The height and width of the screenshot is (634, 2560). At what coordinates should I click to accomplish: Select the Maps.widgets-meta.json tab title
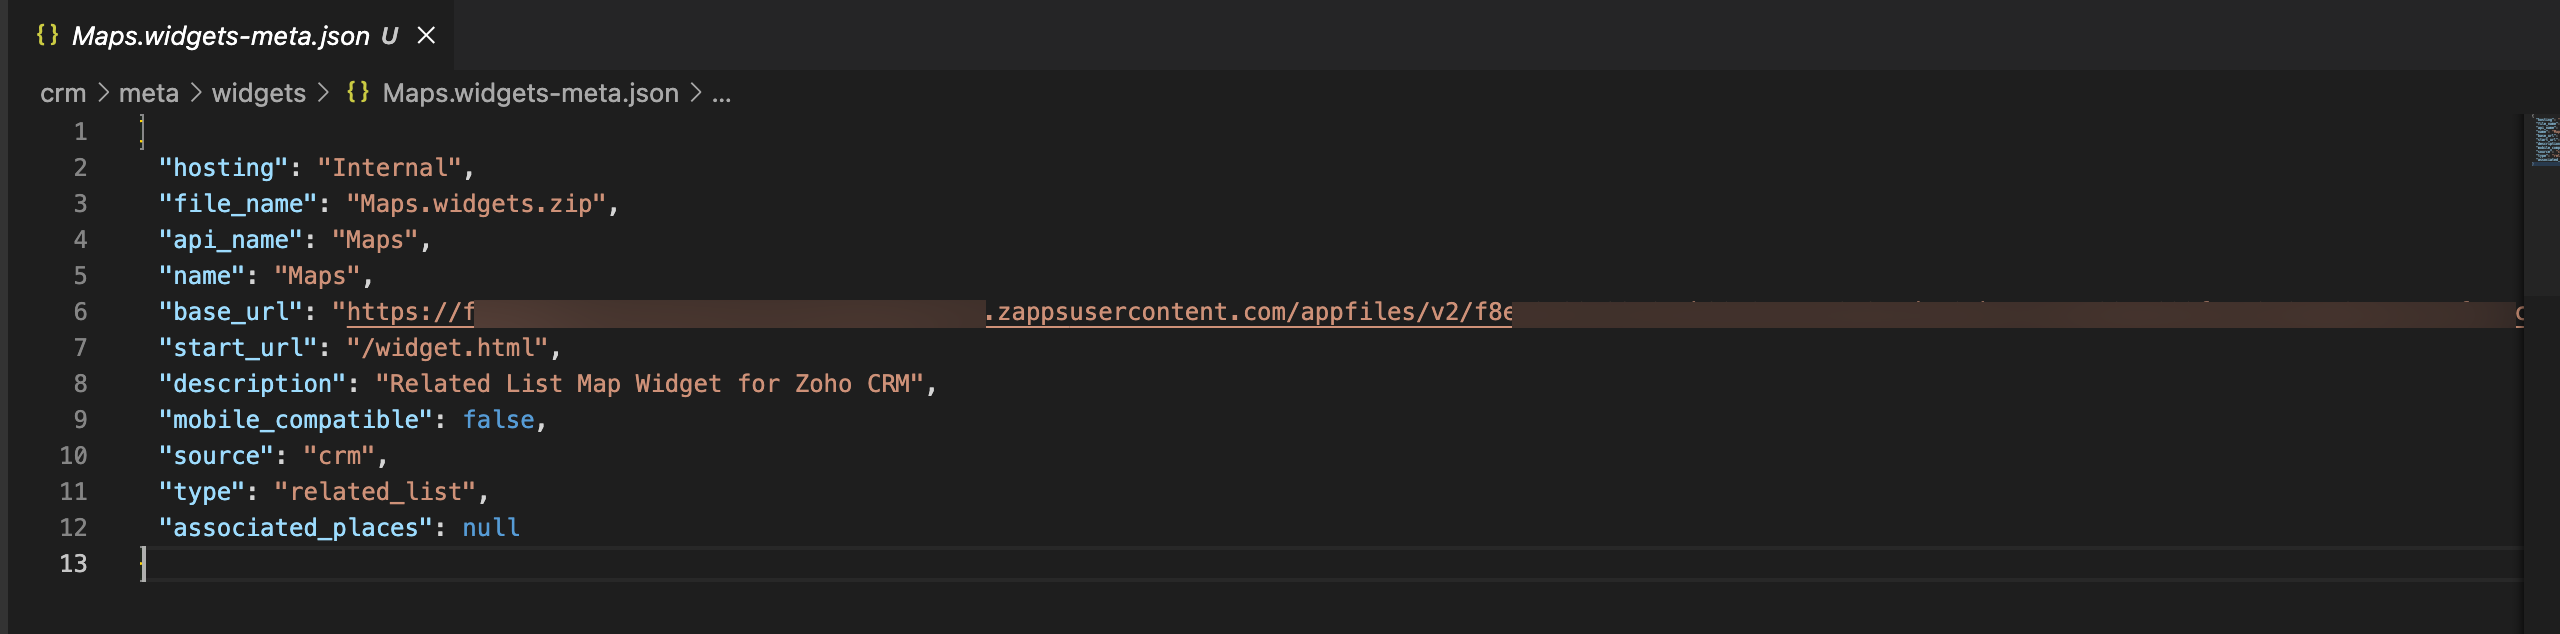tap(221, 36)
